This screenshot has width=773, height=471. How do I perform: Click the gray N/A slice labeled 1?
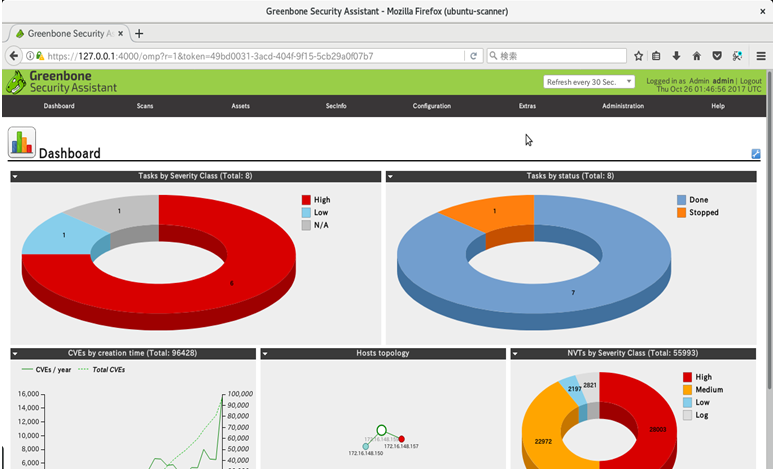(x=121, y=211)
